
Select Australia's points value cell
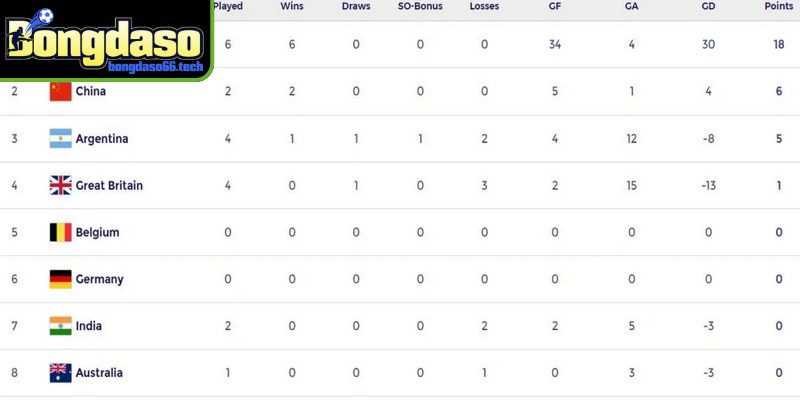click(778, 373)
